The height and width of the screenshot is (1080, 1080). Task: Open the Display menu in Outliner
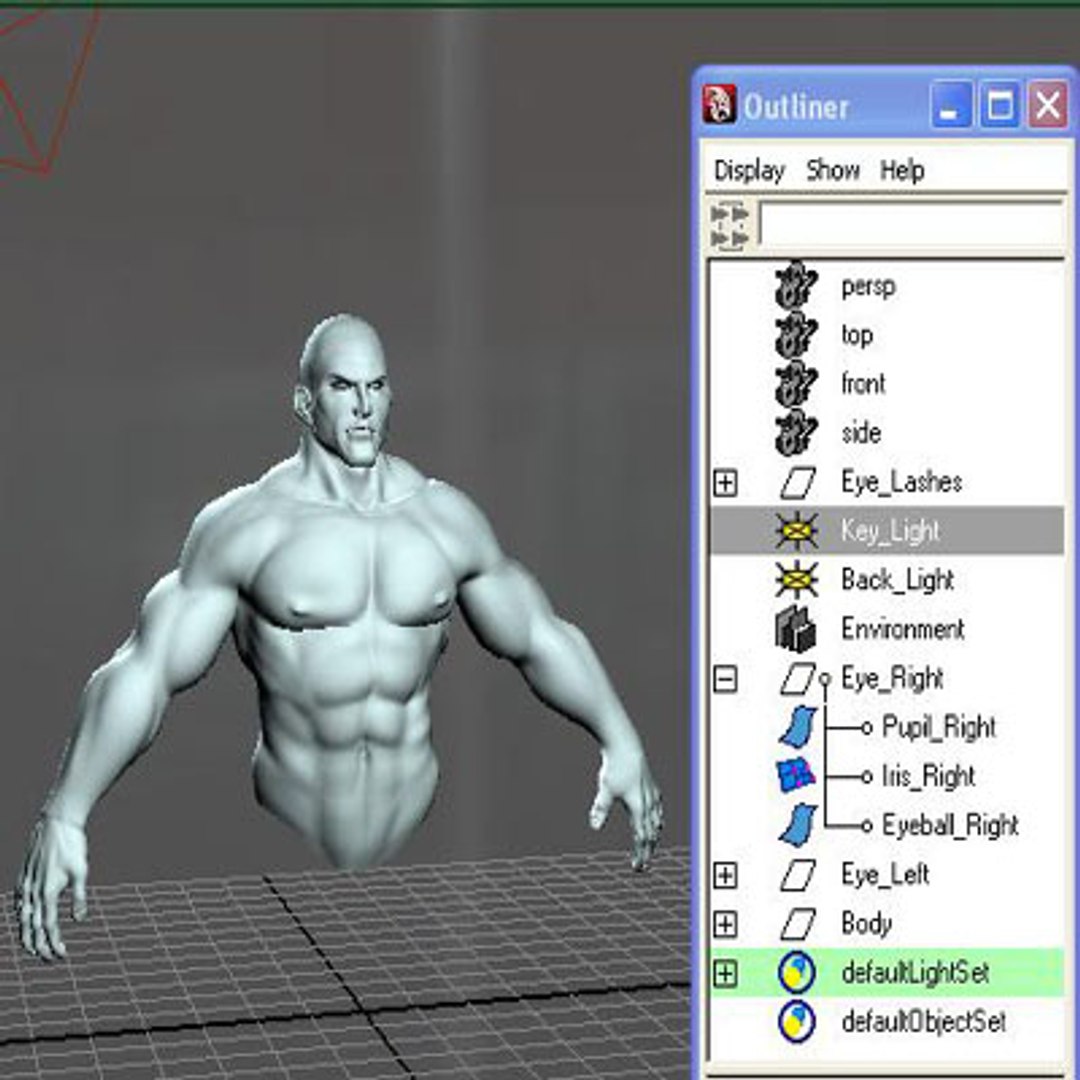[749, 170]
